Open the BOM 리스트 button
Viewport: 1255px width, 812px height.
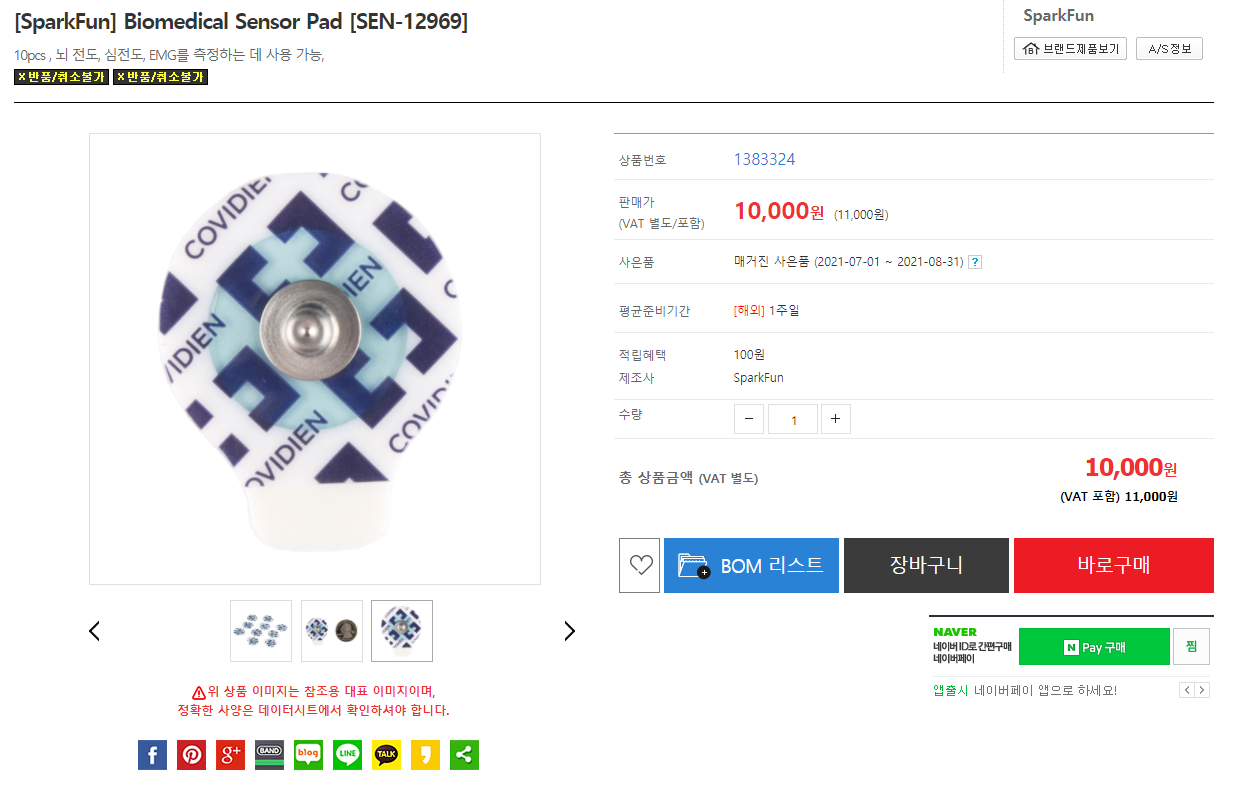(751, 566)
